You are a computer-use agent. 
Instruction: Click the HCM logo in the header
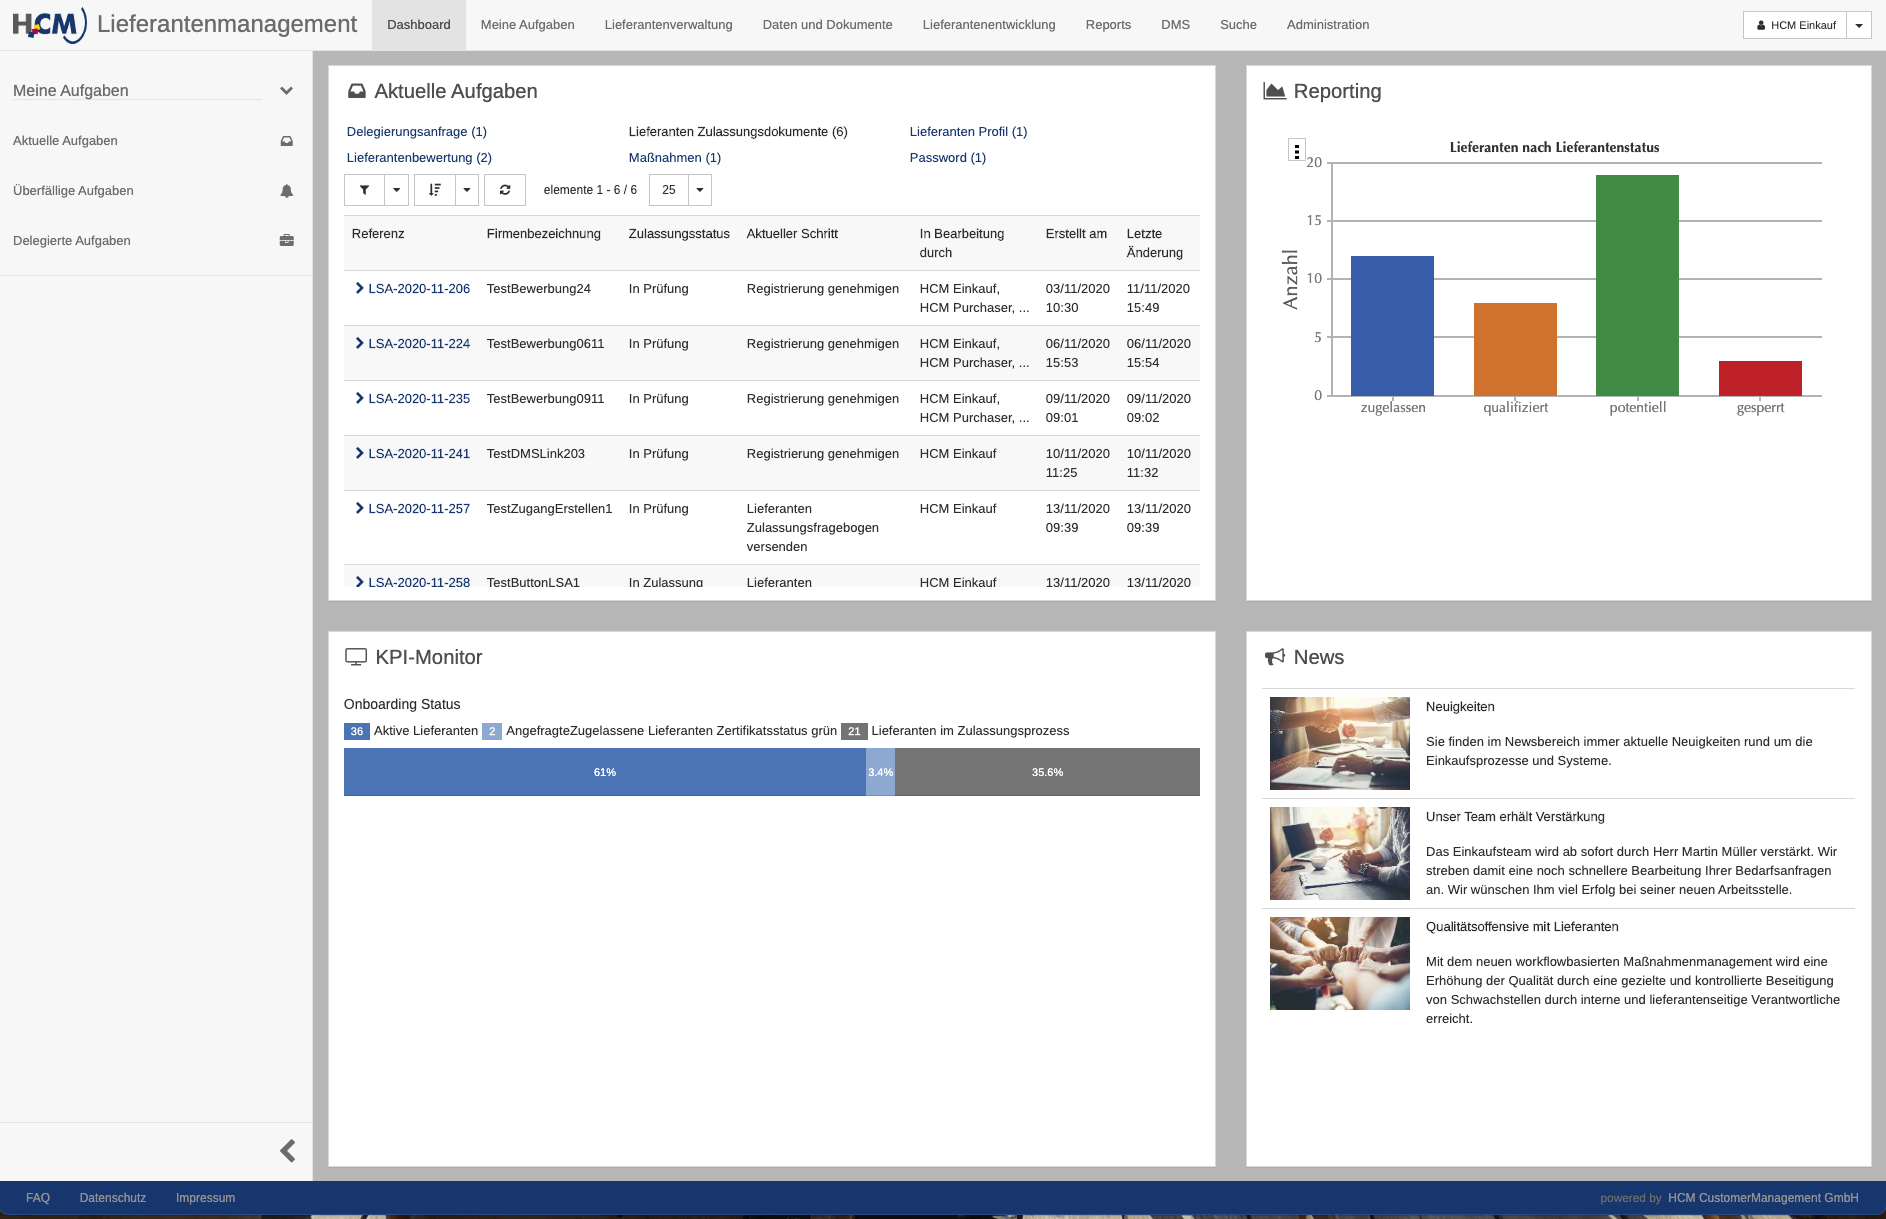(48, 25)
